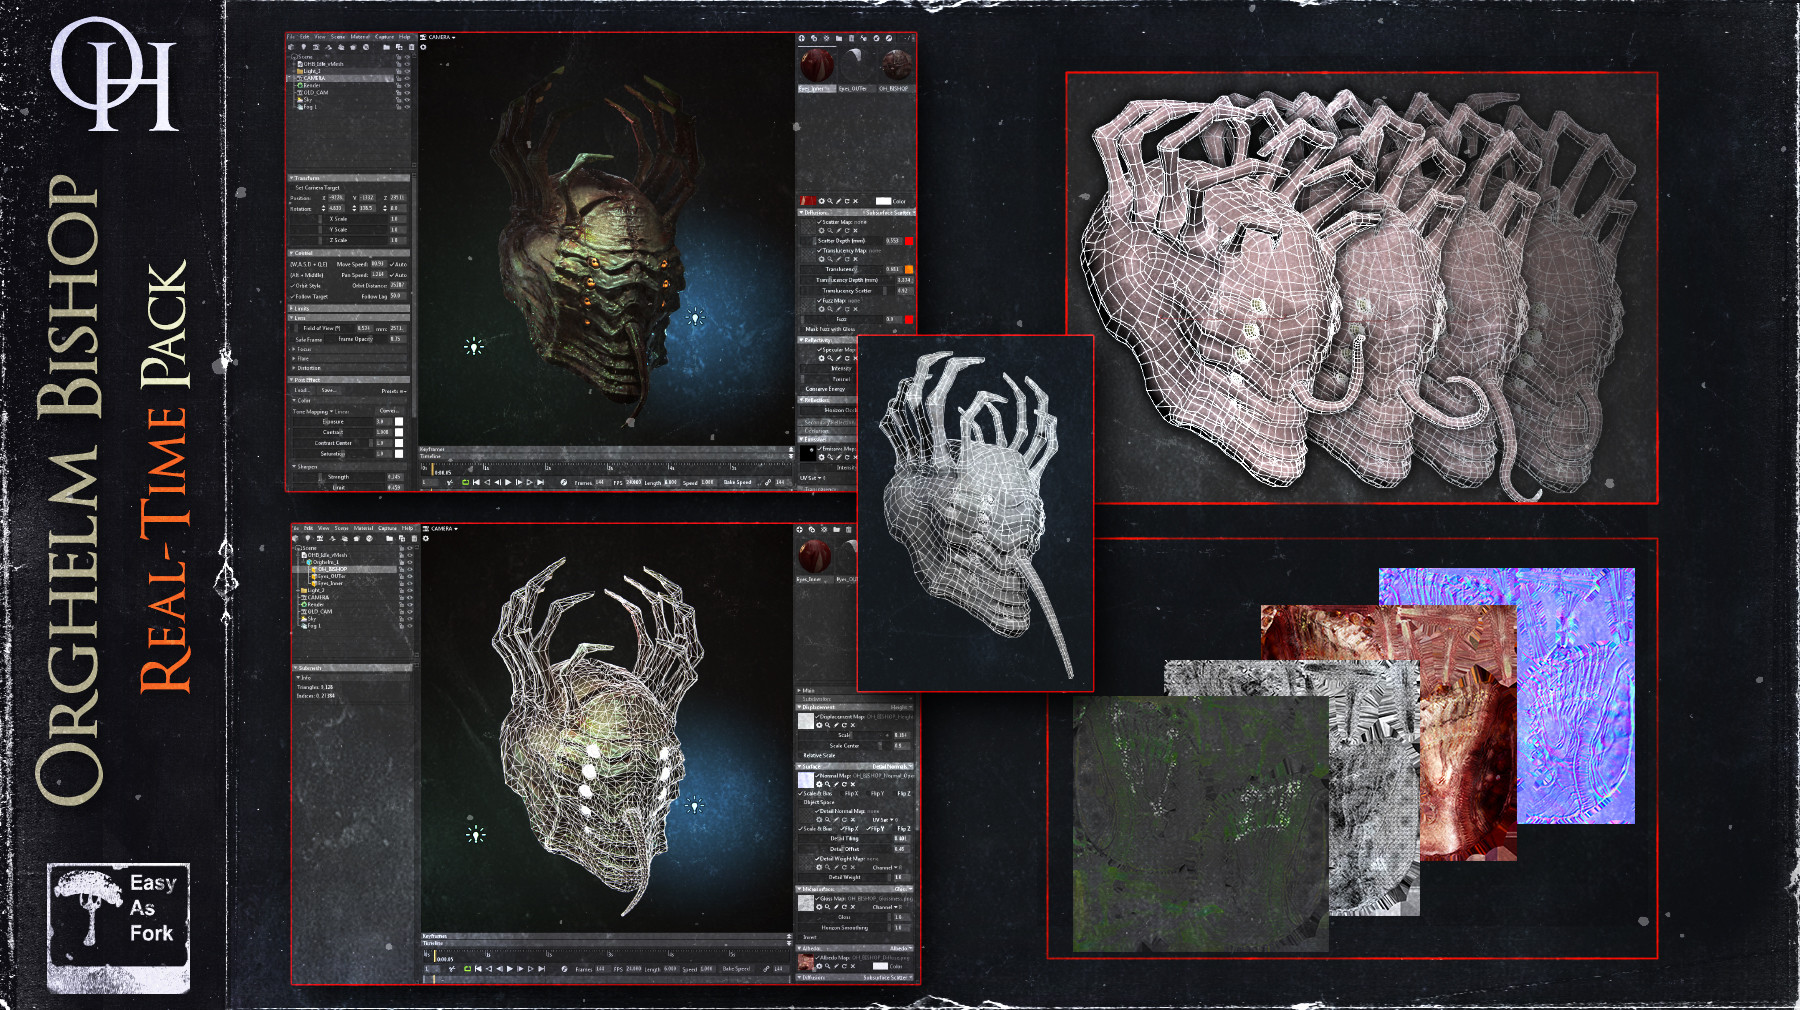1800x1010 pixels.
Task: Open the Subsurface Scatter dropdown in Diffusion
Action: click(x=890, y=212)
